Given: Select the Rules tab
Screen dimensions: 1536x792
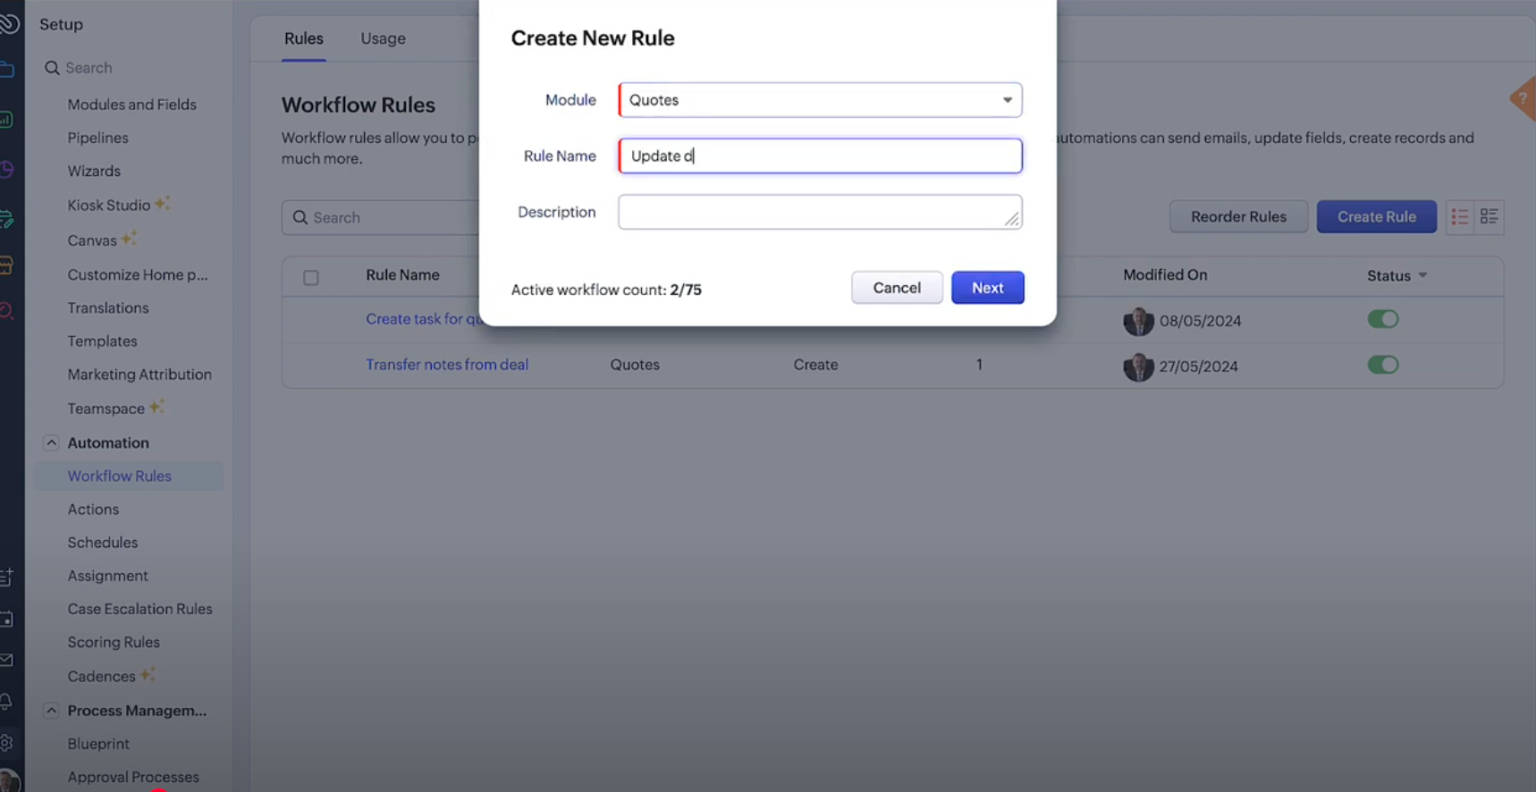Looking at the screenshot, I should 303,38.
